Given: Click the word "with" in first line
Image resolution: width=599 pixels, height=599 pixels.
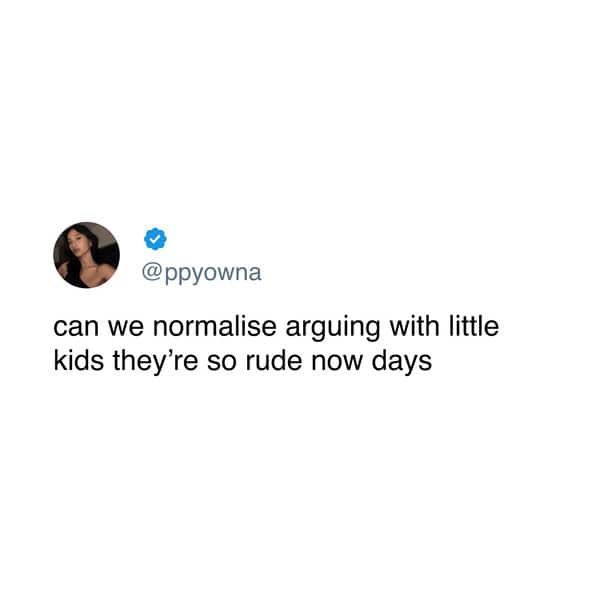Looking at the screenshot, I should (414, 327).
